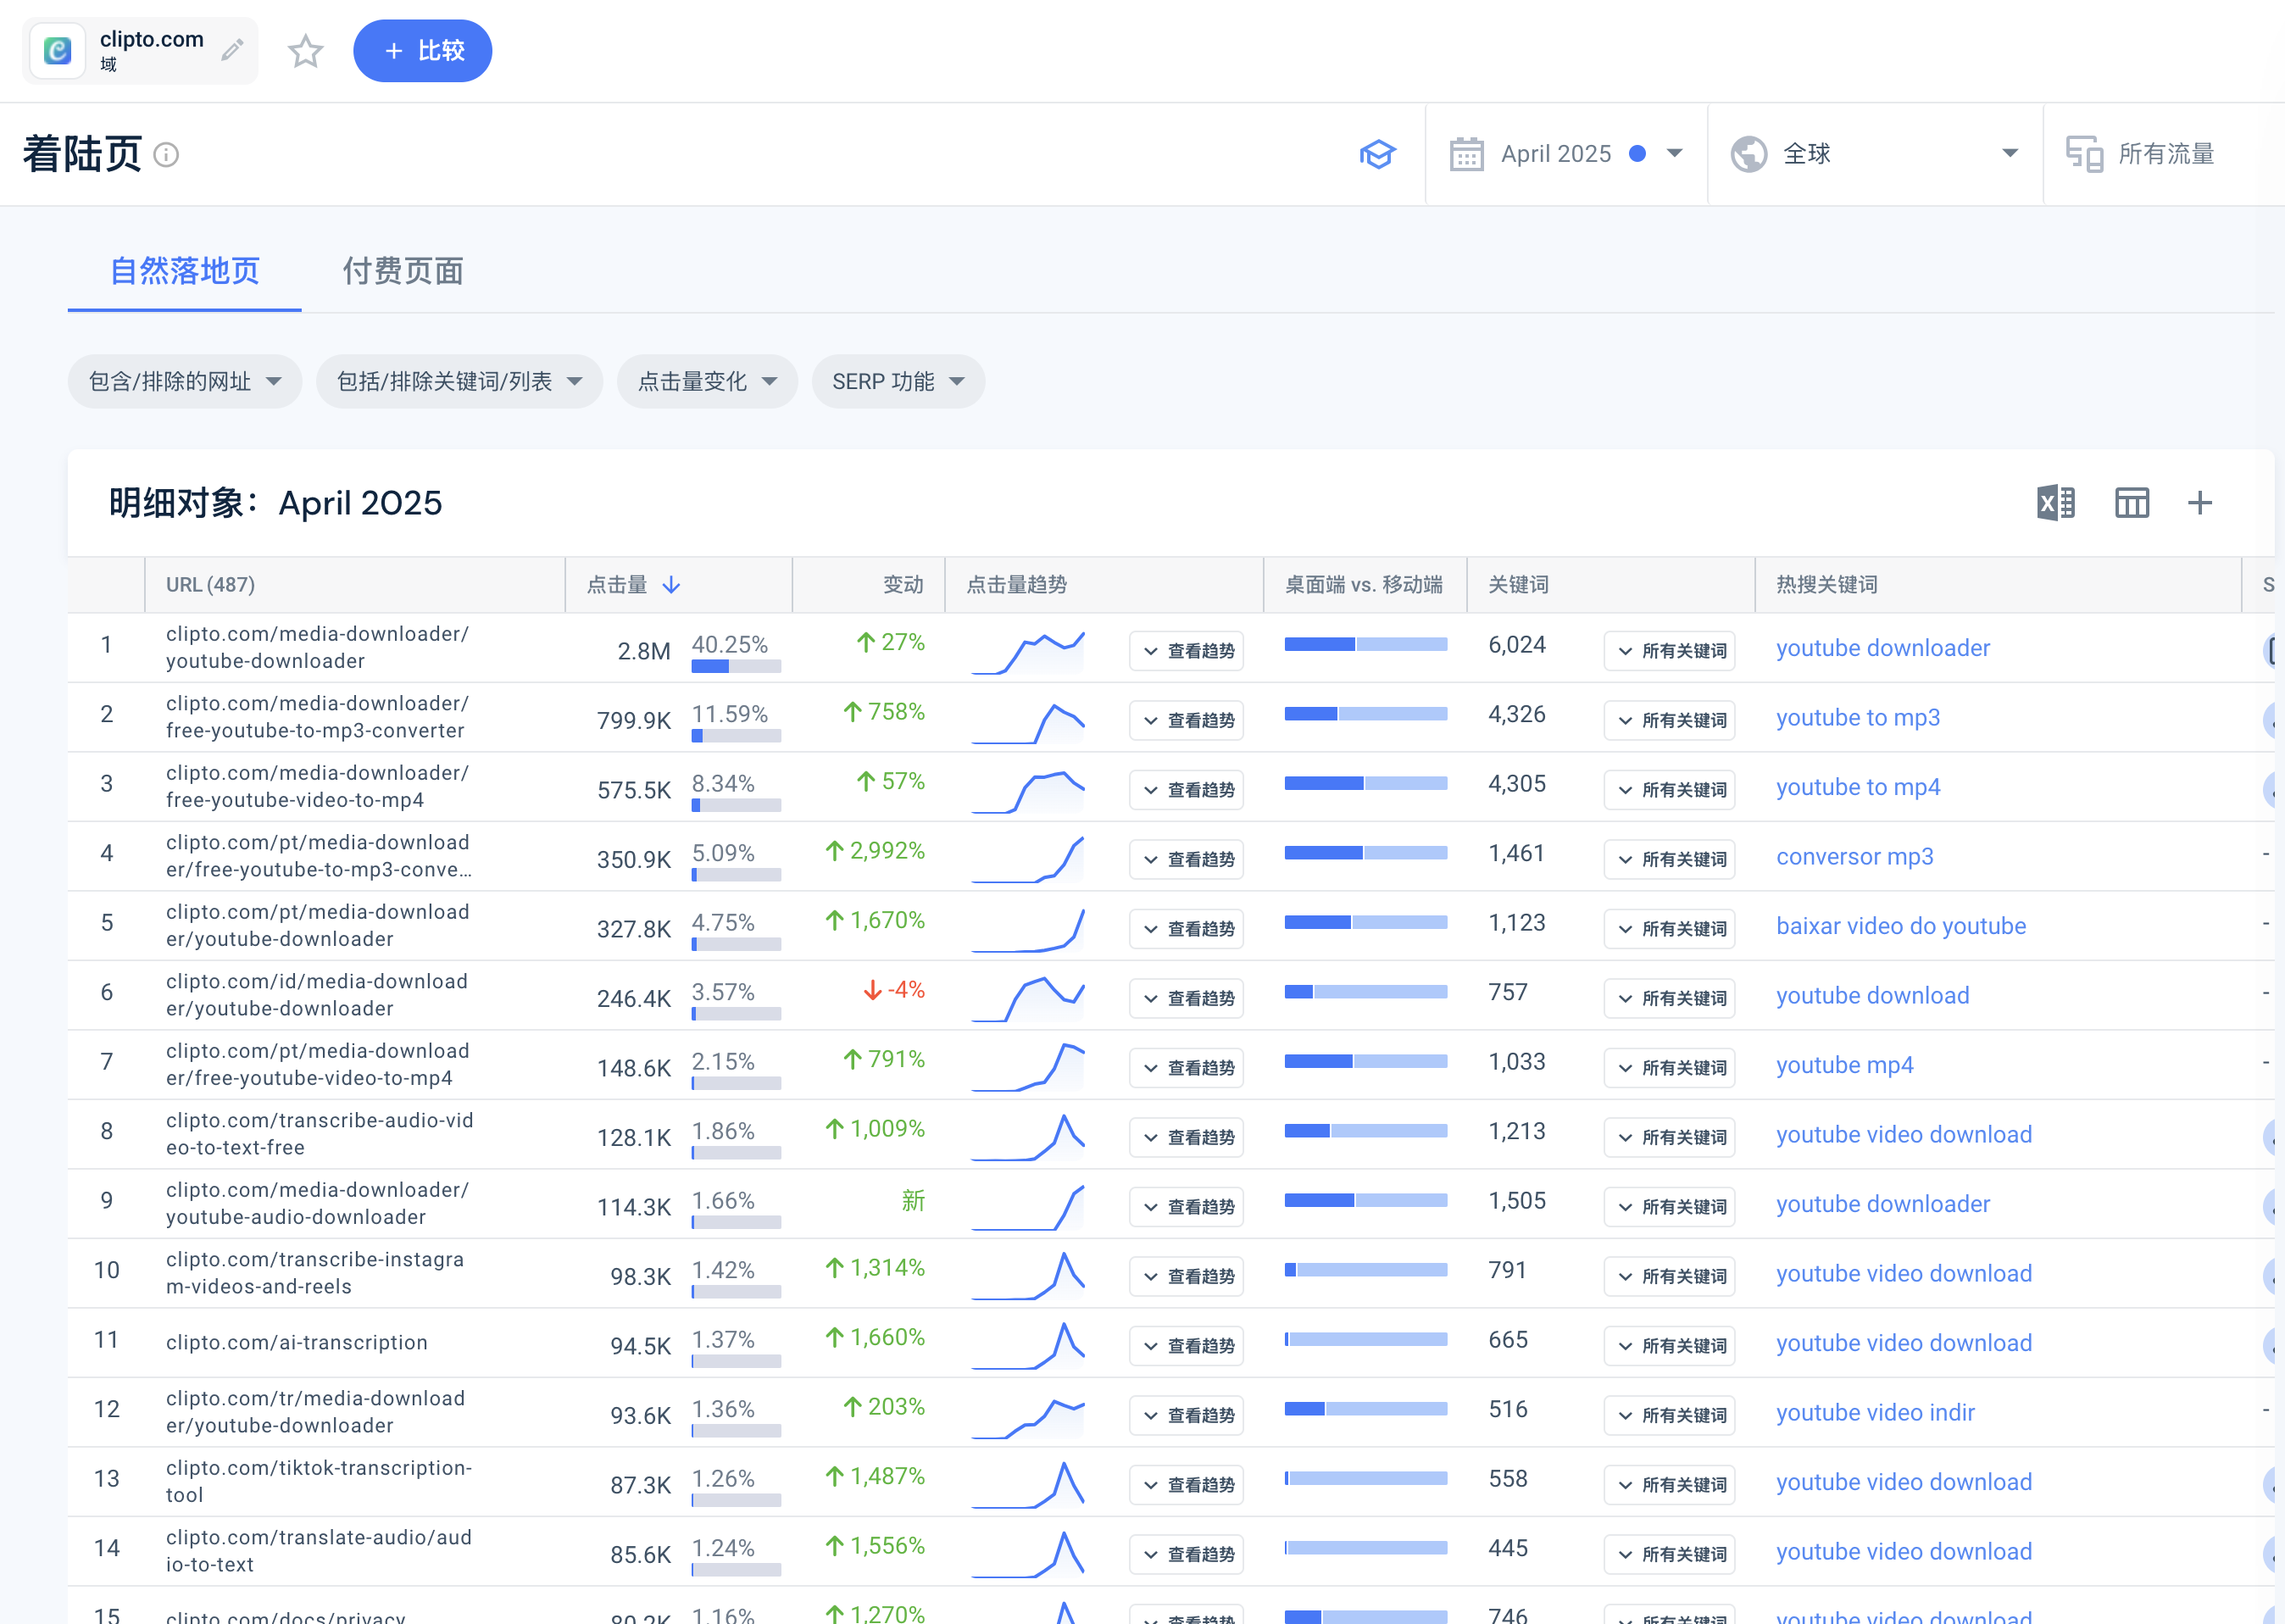Expand 查看趋势 for free-youtube-to-mp3-converter row 2
Viewport: 2285px width, 1624px height.
click(x=1186, y=720)
